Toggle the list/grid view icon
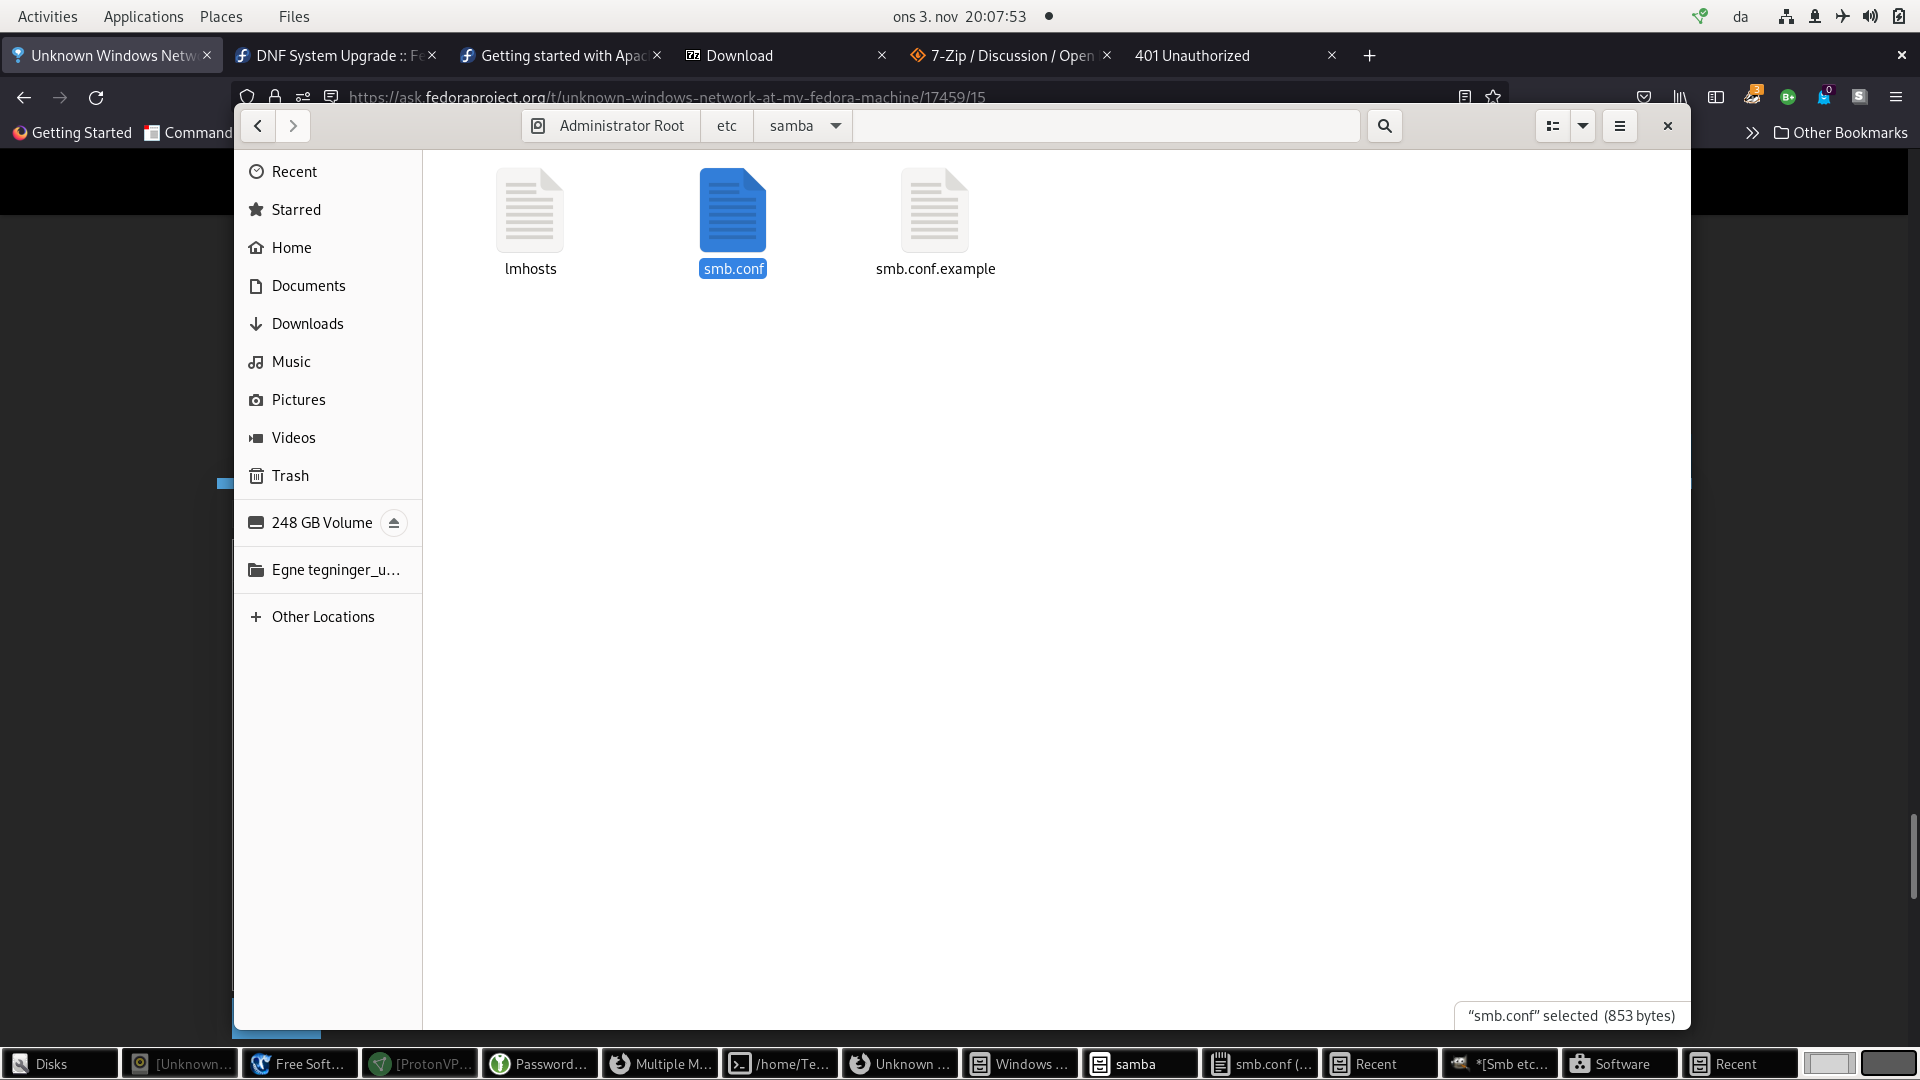 (1552, 126)
